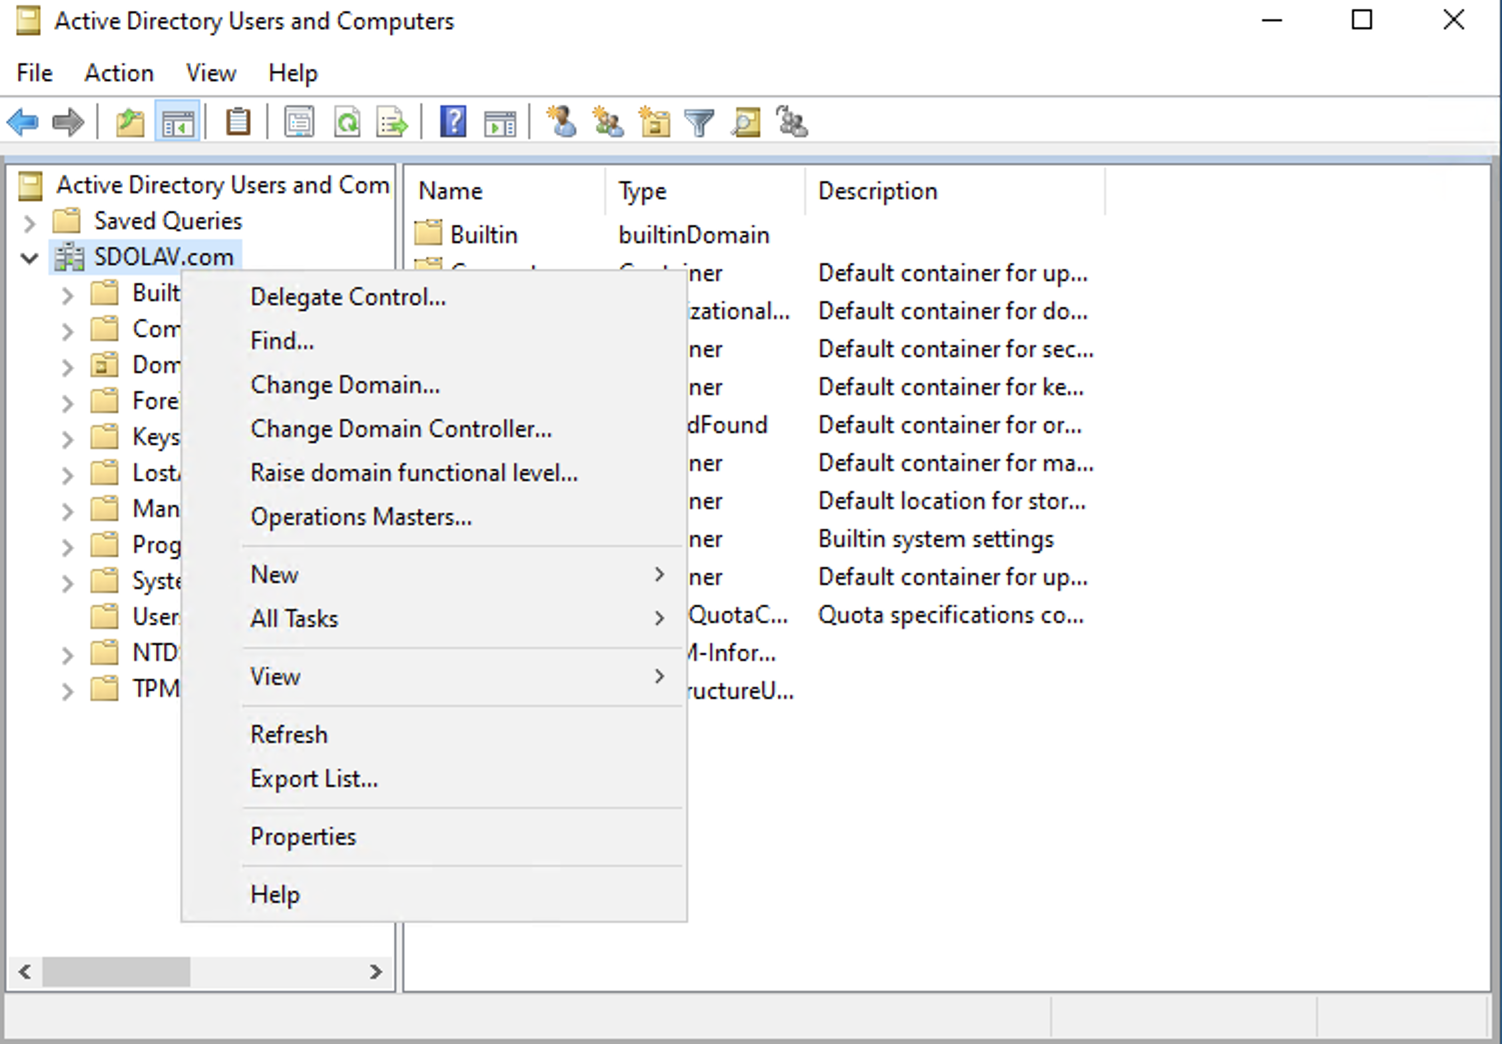
Task: Click the Find objects magnifier toolbar icon
Action: pyautogui.click(x=746, y=123)
